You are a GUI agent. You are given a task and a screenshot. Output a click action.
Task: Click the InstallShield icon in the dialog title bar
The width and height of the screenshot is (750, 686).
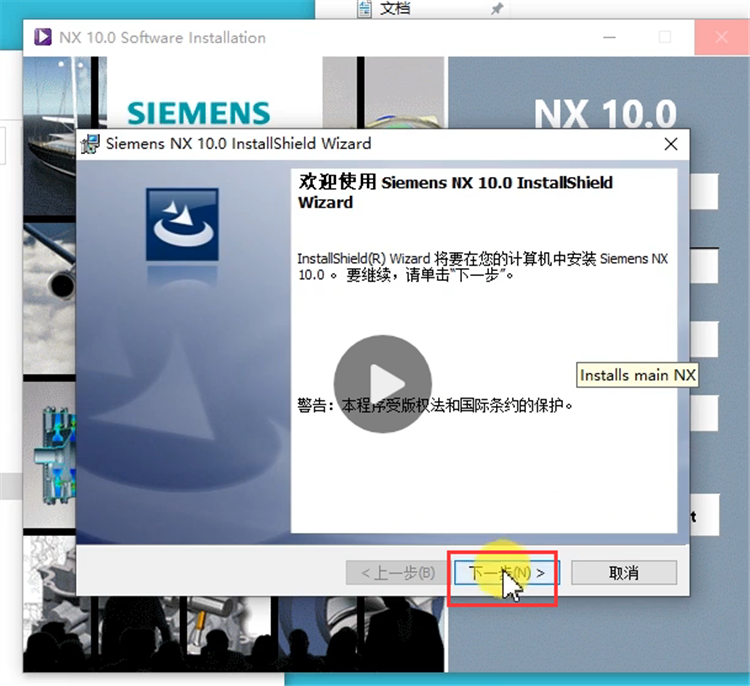tap(90, 144)
